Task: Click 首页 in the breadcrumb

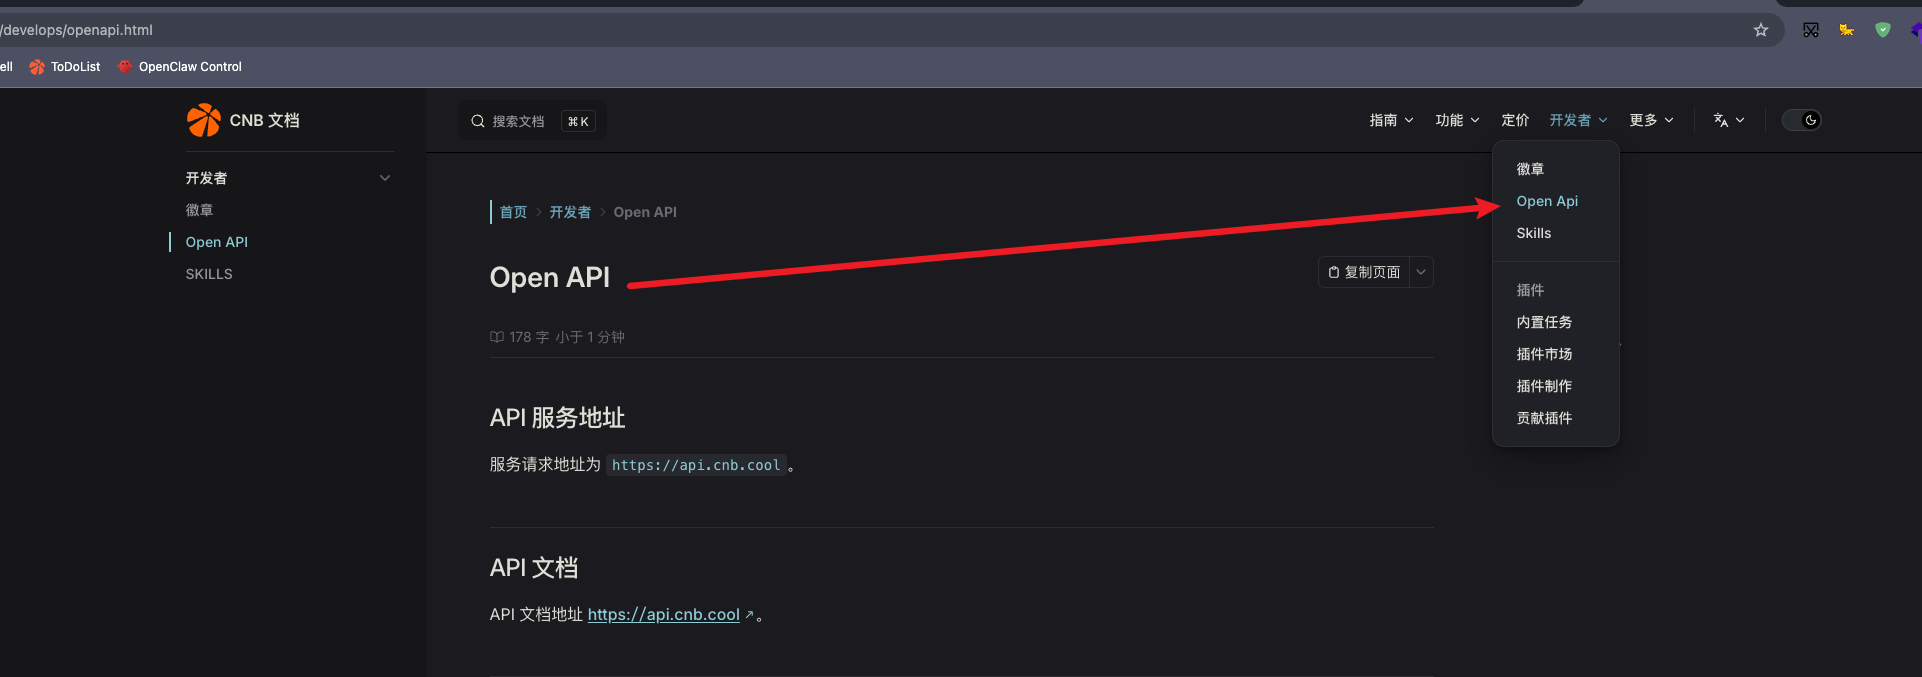Action: coord(513,212)
